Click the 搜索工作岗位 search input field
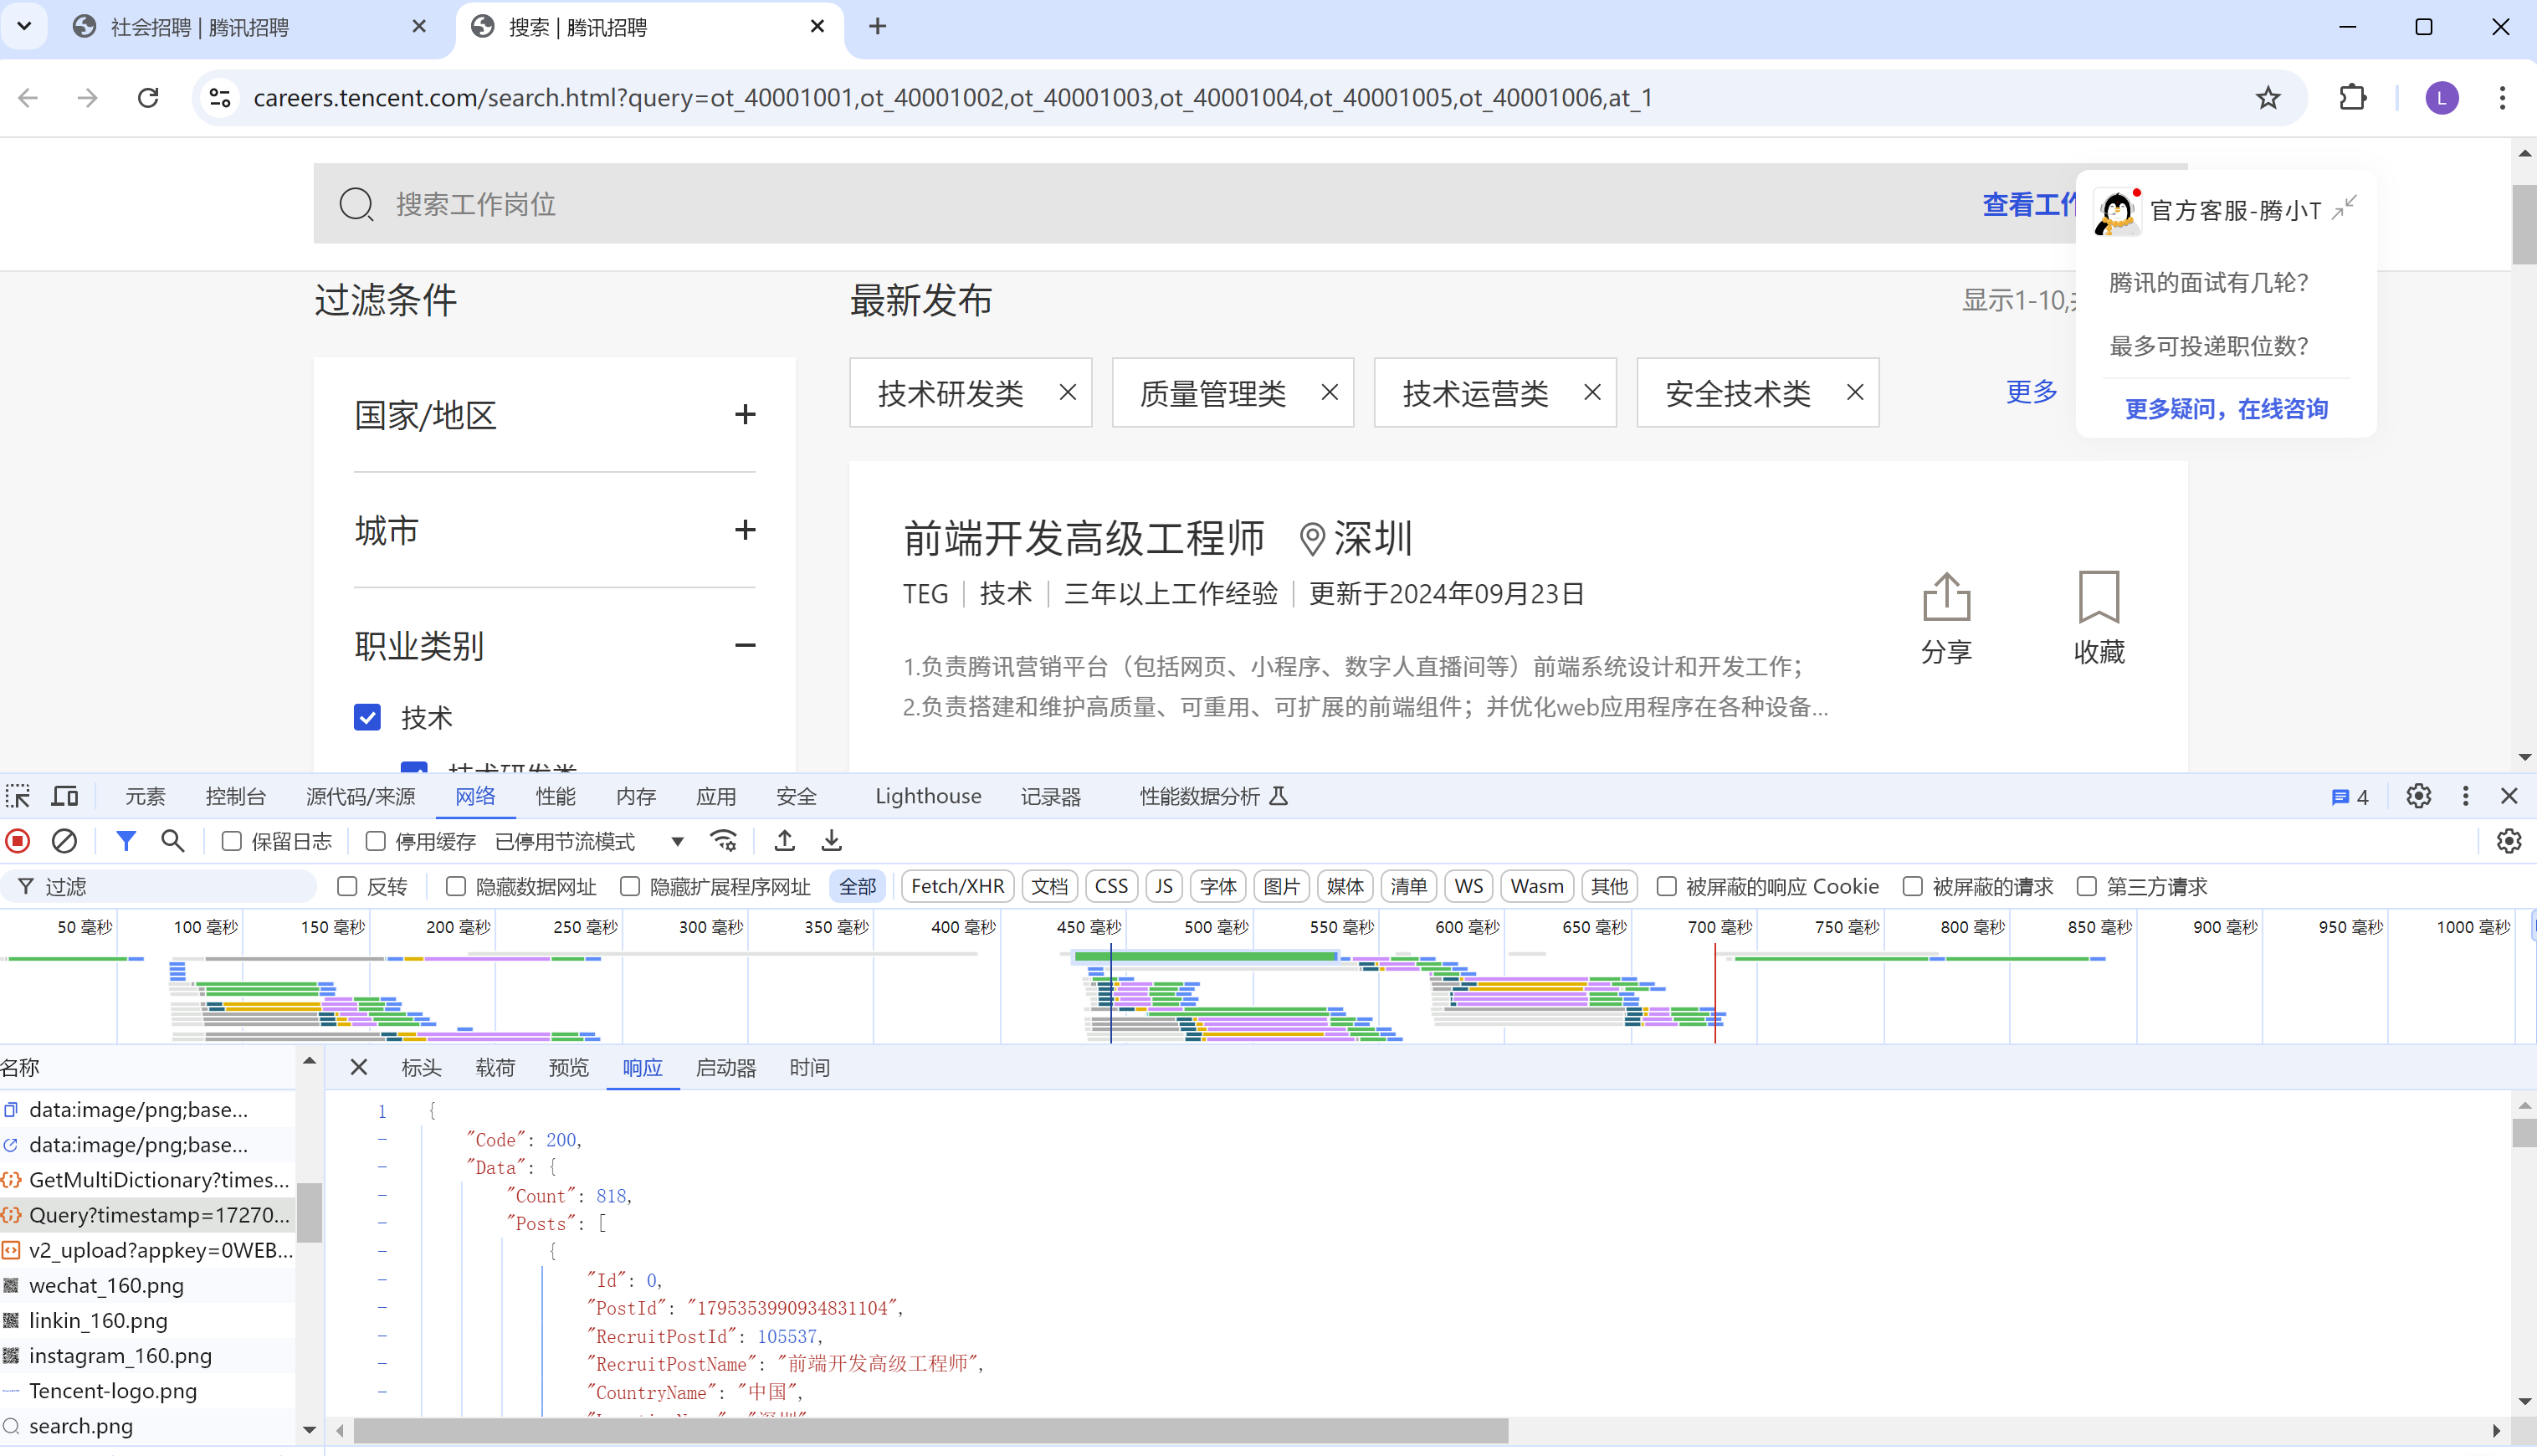 click(1100, 204)
